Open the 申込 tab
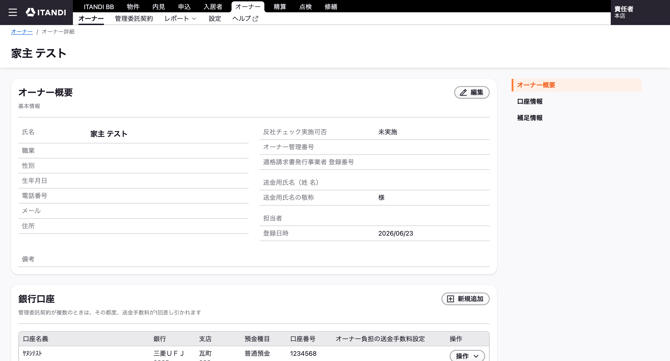 [x=184, y=7]
